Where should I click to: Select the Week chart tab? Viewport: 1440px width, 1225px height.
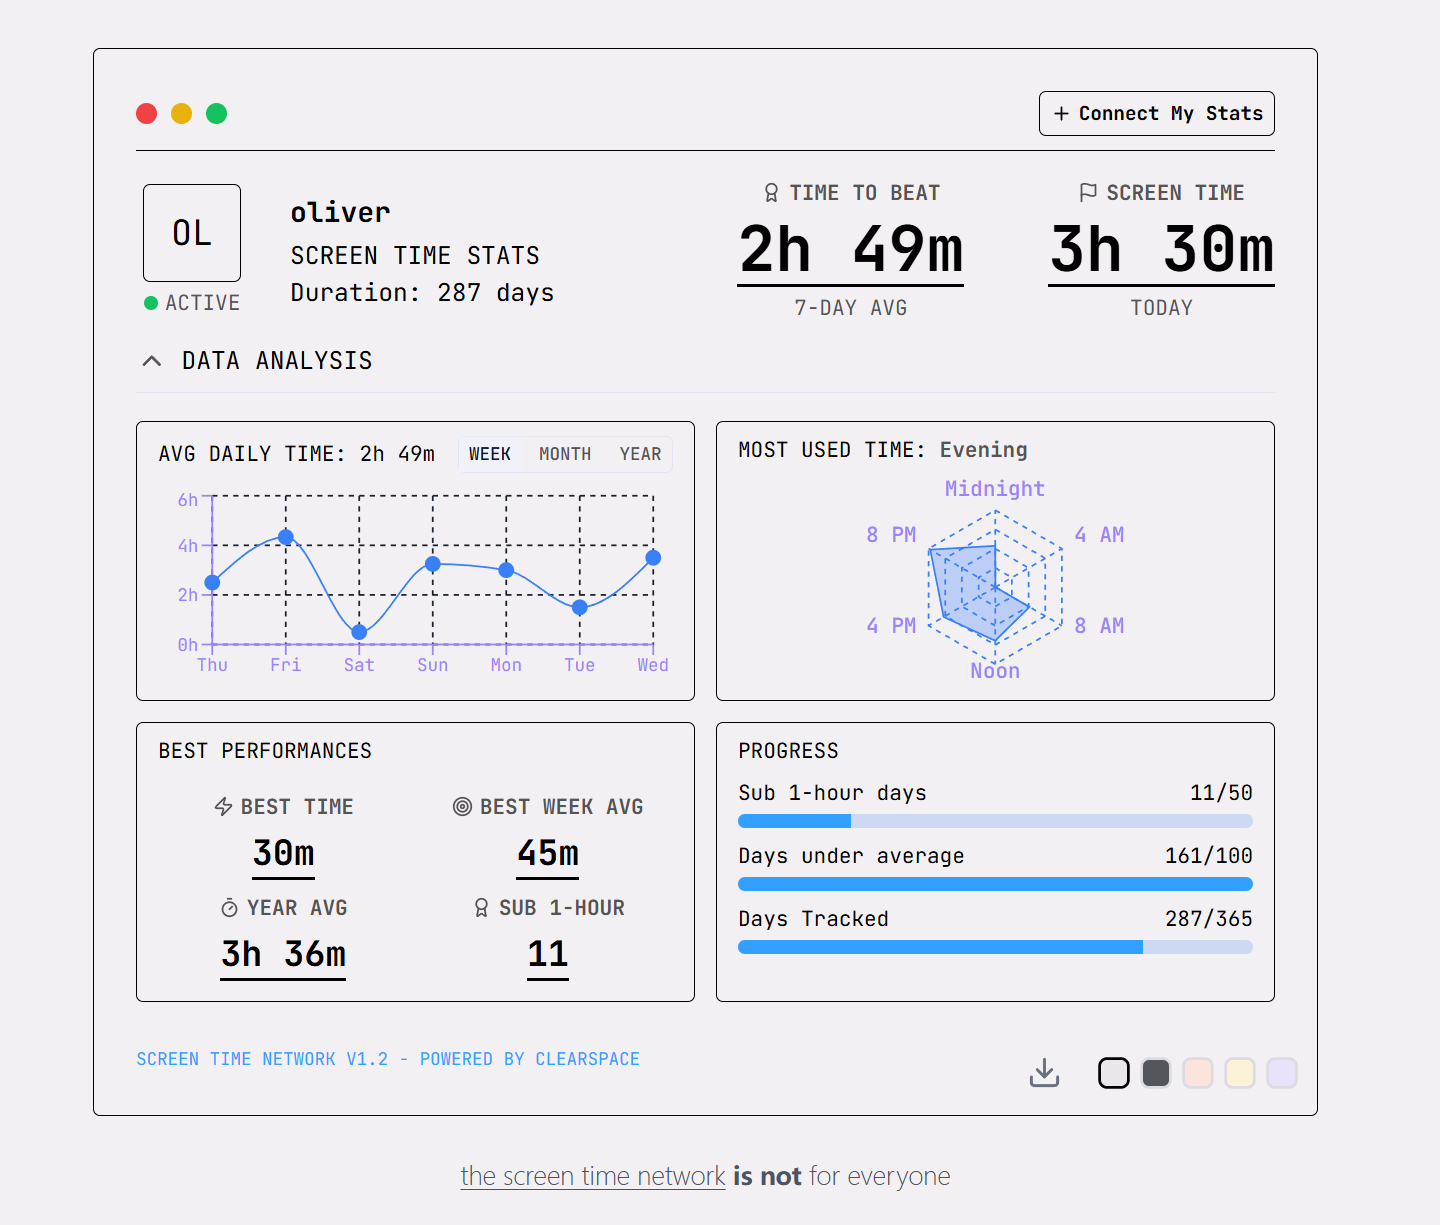[x=490, y=454]
